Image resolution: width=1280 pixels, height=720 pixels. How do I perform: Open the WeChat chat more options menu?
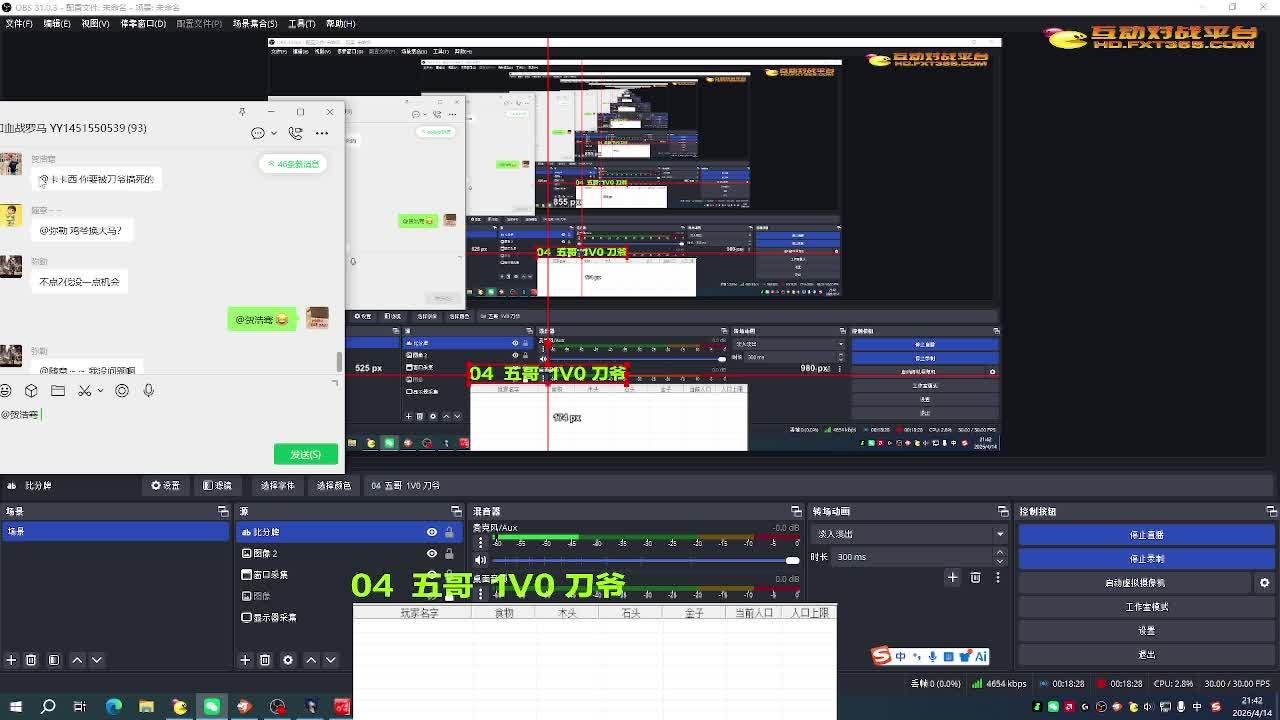pyautogui.click(x=322, y=133)
